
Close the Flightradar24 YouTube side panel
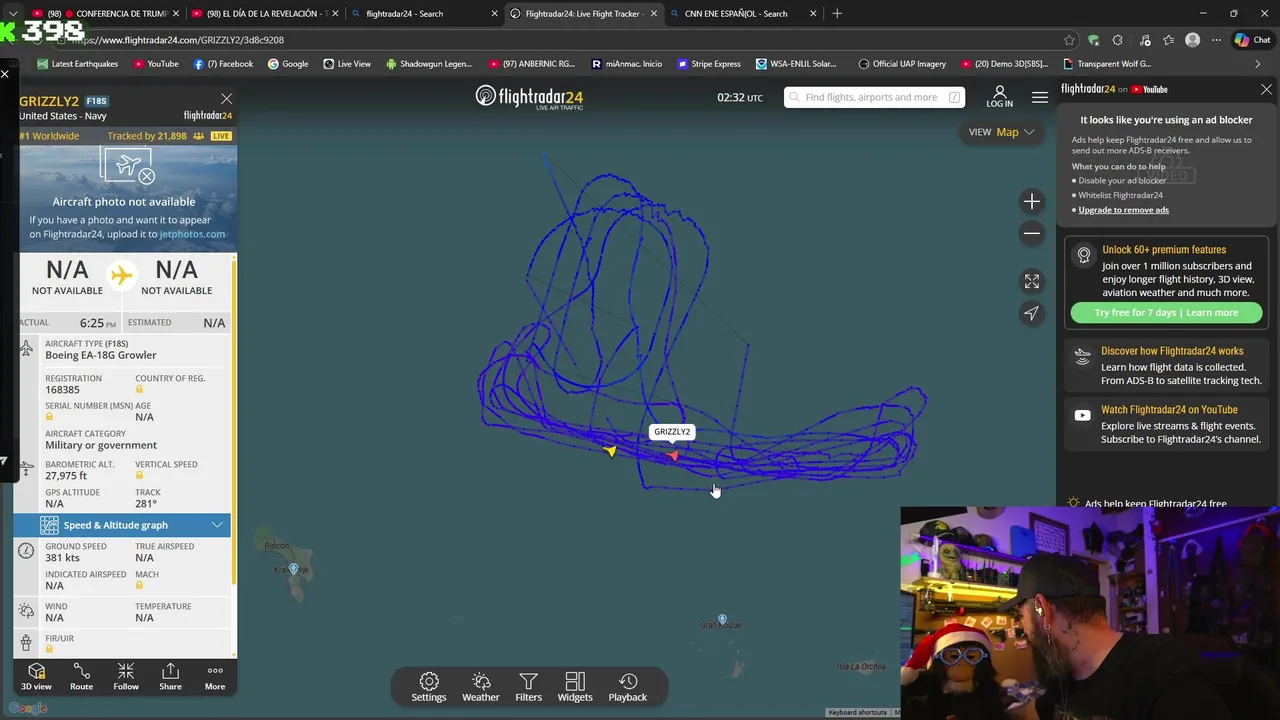1266,89
